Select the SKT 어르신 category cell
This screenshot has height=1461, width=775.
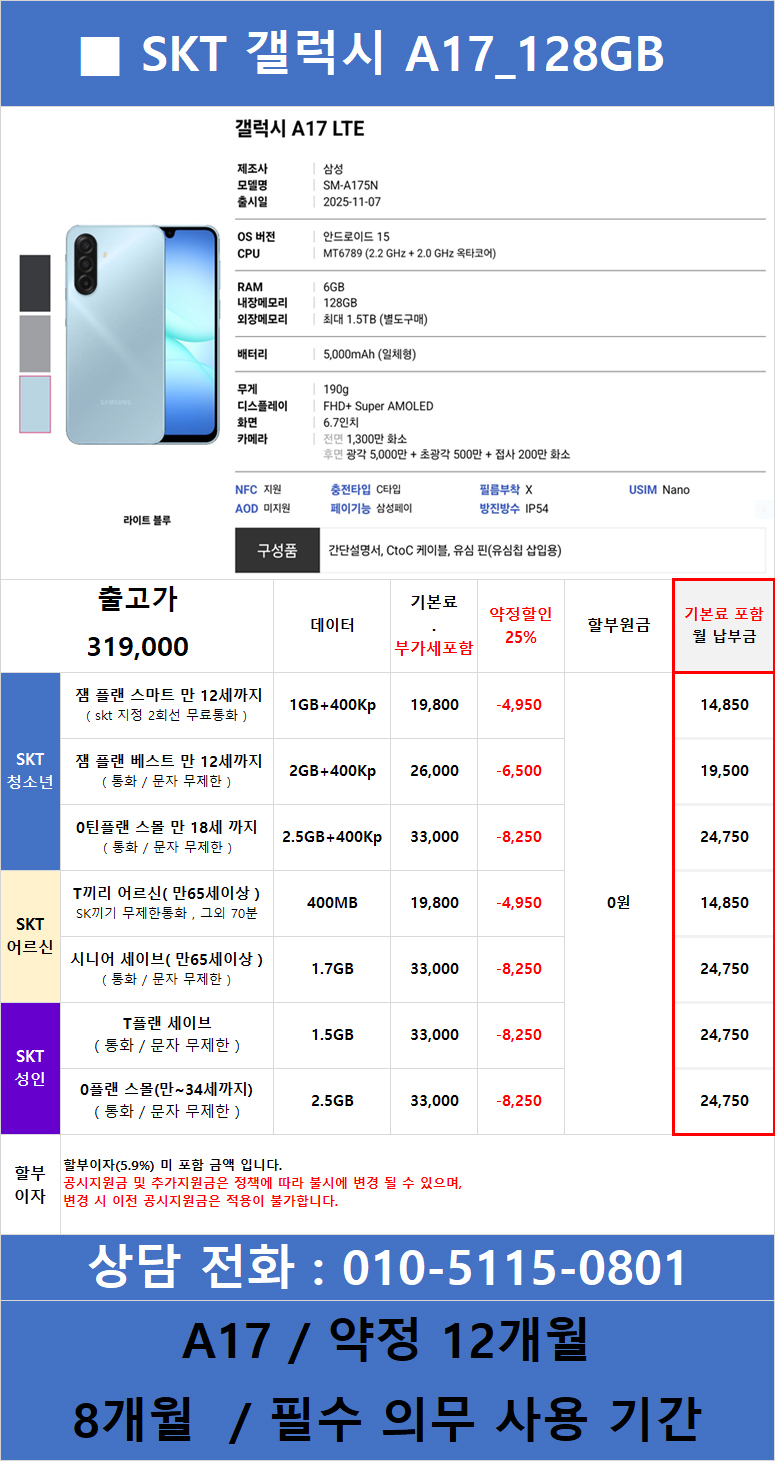(30, 936)
